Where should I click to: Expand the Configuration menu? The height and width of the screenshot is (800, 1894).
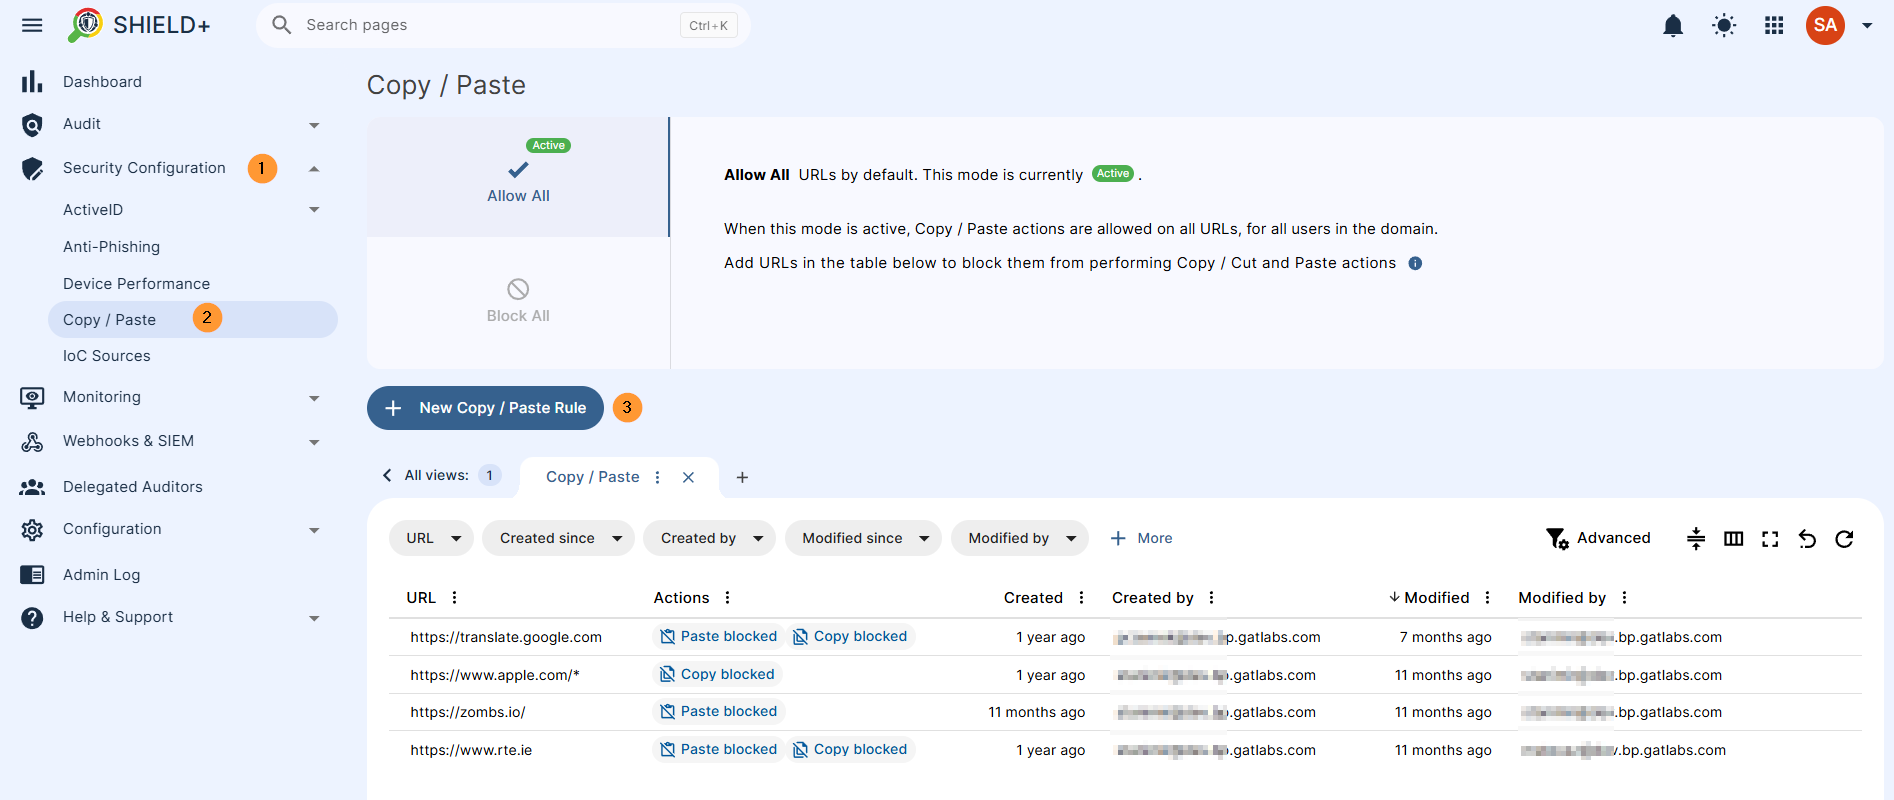314,530
